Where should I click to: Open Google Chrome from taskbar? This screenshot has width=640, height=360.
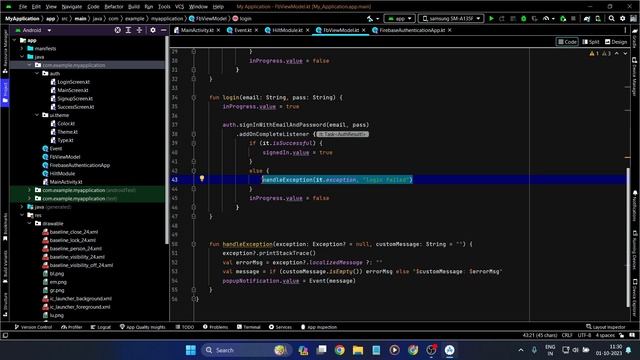coord(340,350)
